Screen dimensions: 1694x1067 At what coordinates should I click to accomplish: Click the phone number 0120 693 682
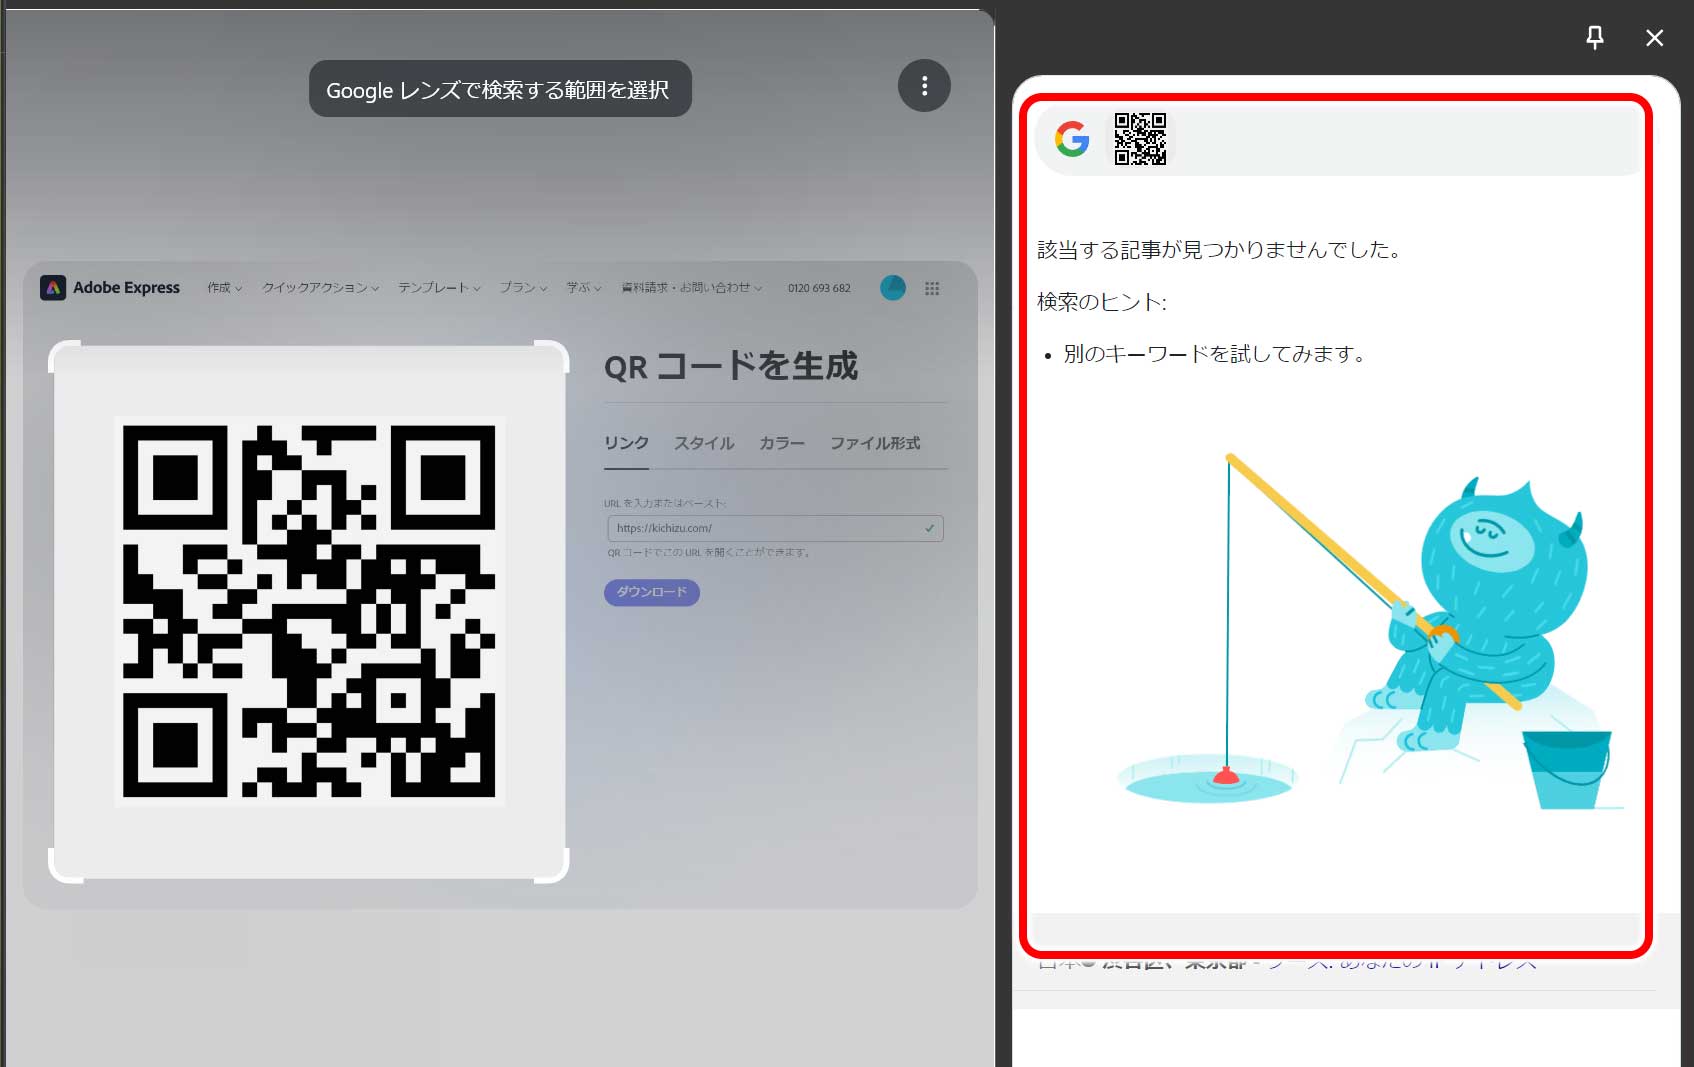819,288
